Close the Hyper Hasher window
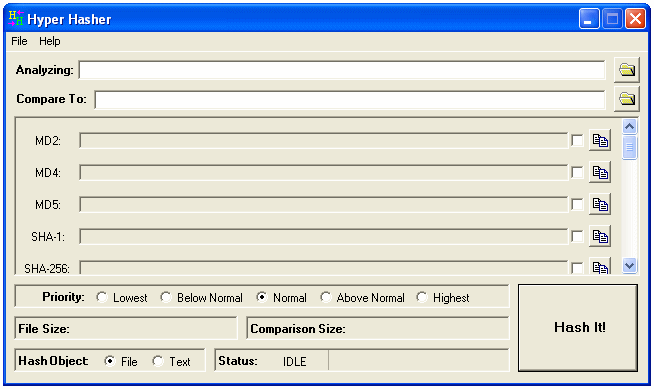The width and height of the screenshot is (654, 389). pos(635,19)
